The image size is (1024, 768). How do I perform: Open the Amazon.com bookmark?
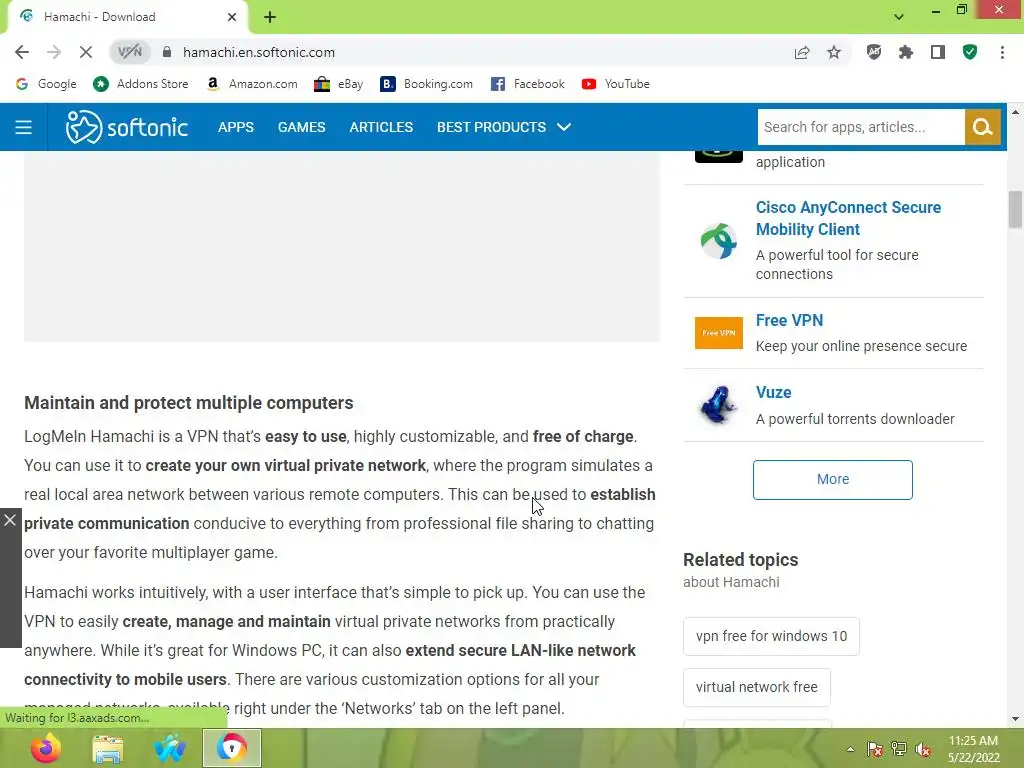coord(251,84)
